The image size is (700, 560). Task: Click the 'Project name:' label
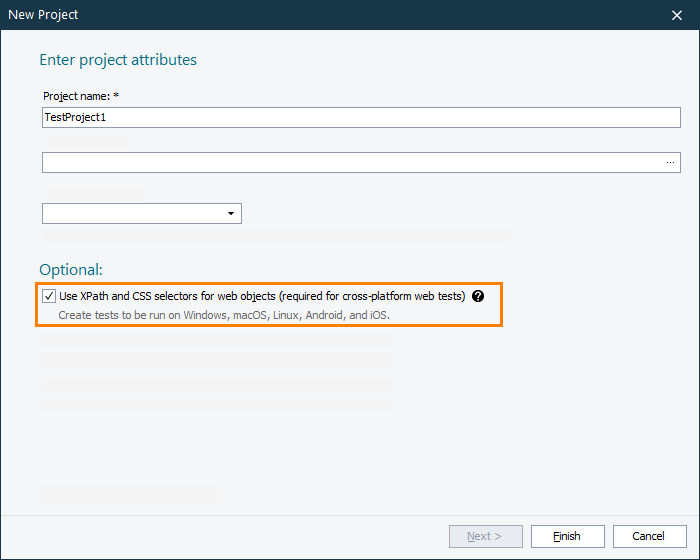click(x=76, y=96)
